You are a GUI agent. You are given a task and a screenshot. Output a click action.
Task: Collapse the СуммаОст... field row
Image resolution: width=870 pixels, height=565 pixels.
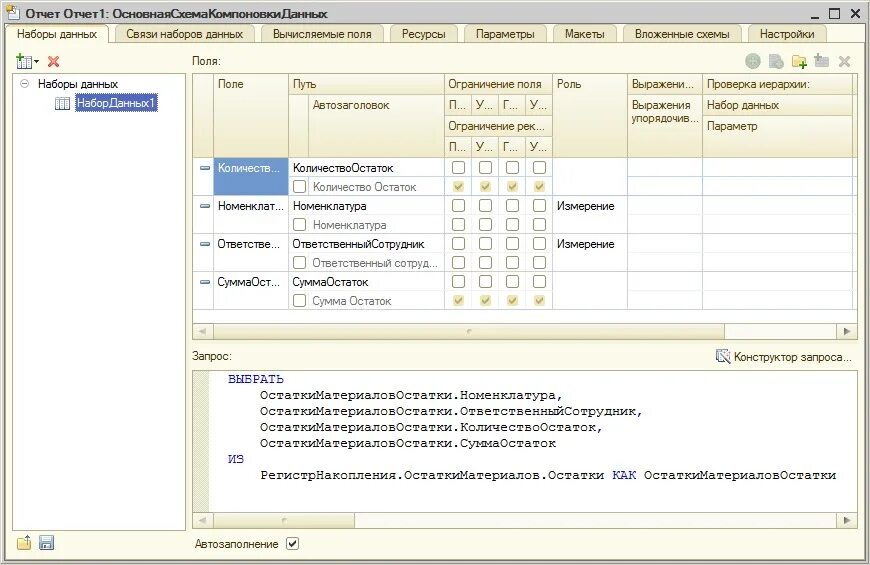pos(205,282)
